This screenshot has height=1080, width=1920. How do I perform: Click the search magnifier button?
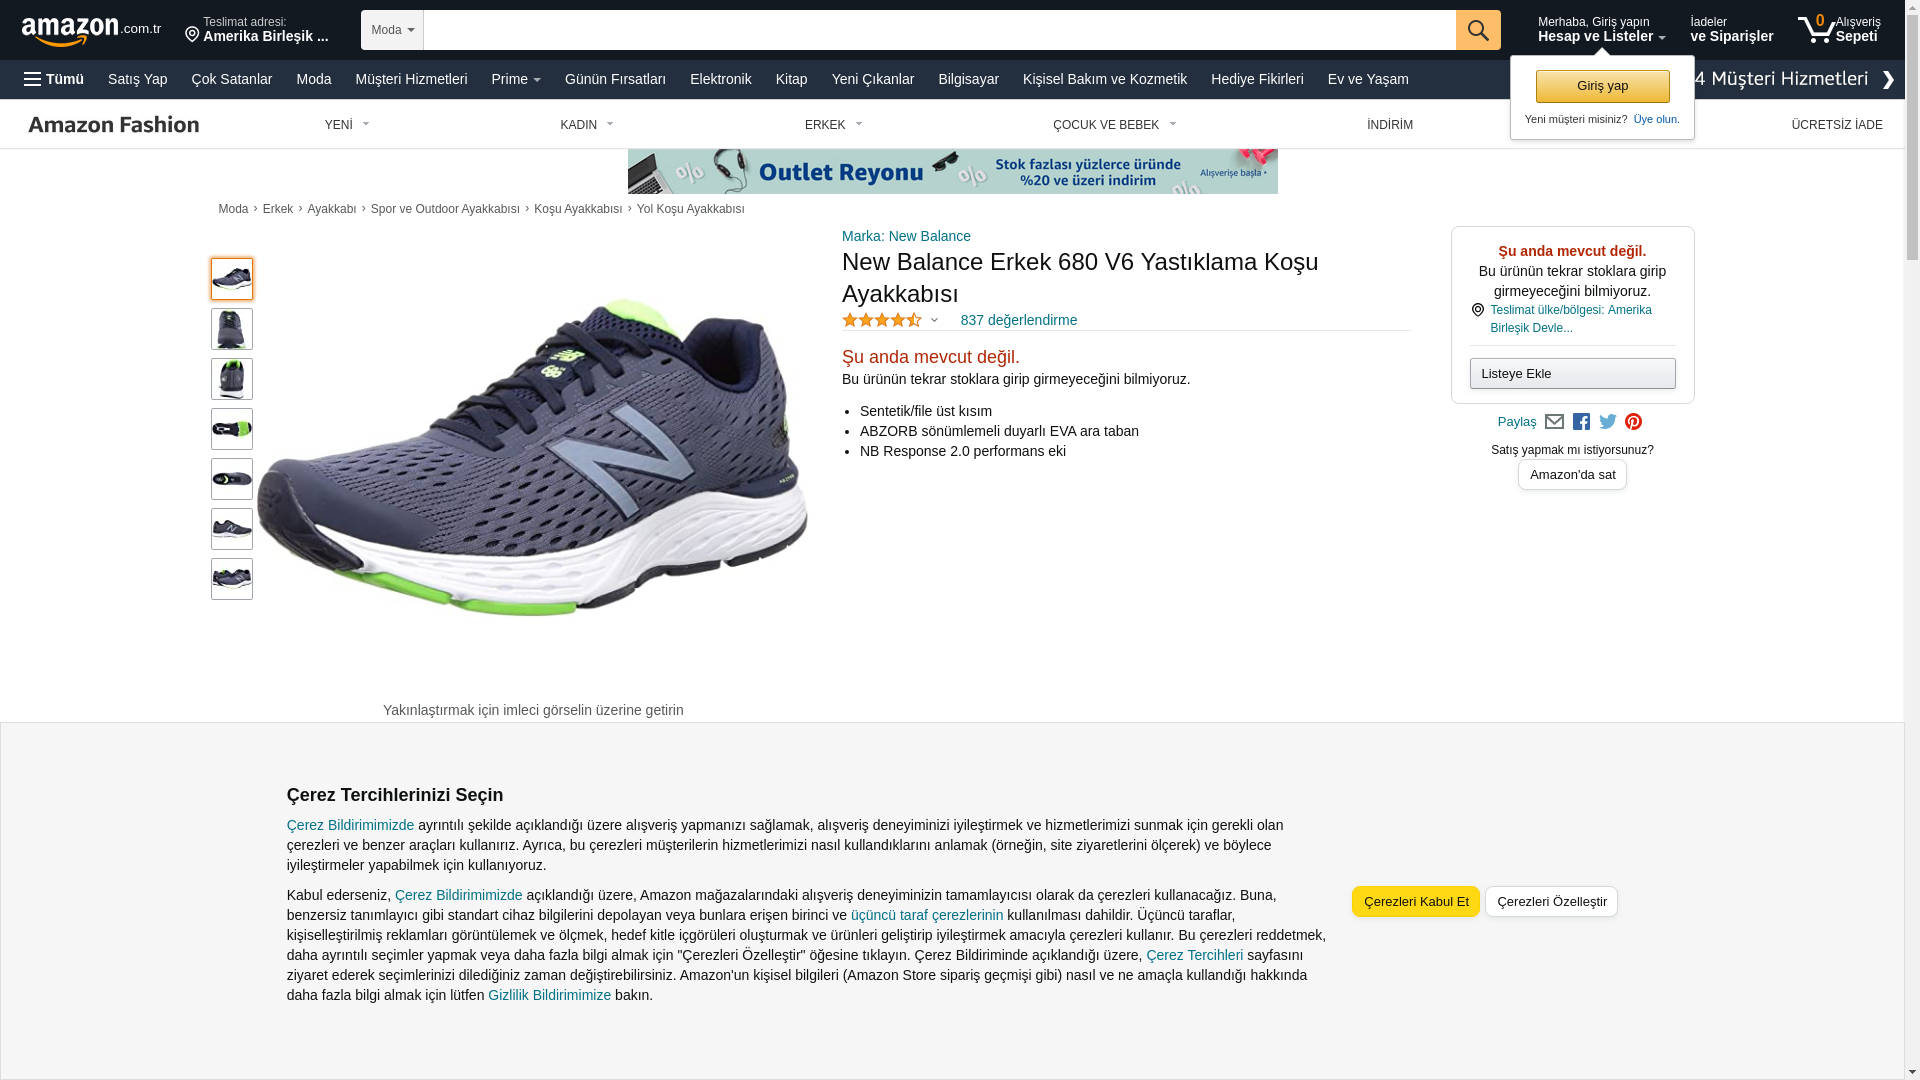[1478, 30]
